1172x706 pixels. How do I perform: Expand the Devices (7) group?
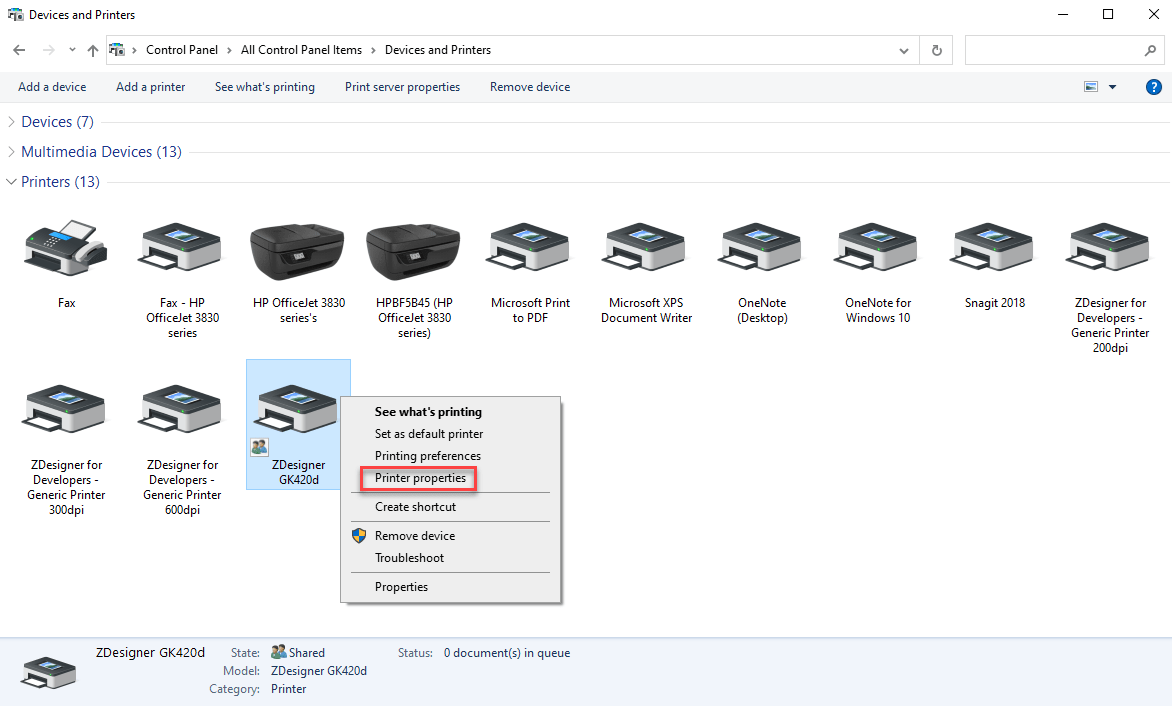coord(11,122)
